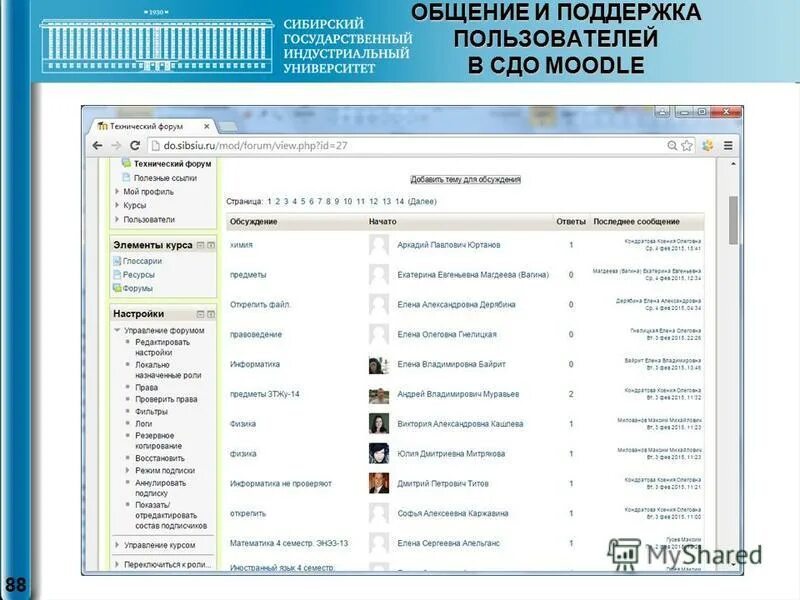Click avatar of Дмитрий Петрович Титов
This screenshot has width=800, height=600.
[x=379, y=483]
